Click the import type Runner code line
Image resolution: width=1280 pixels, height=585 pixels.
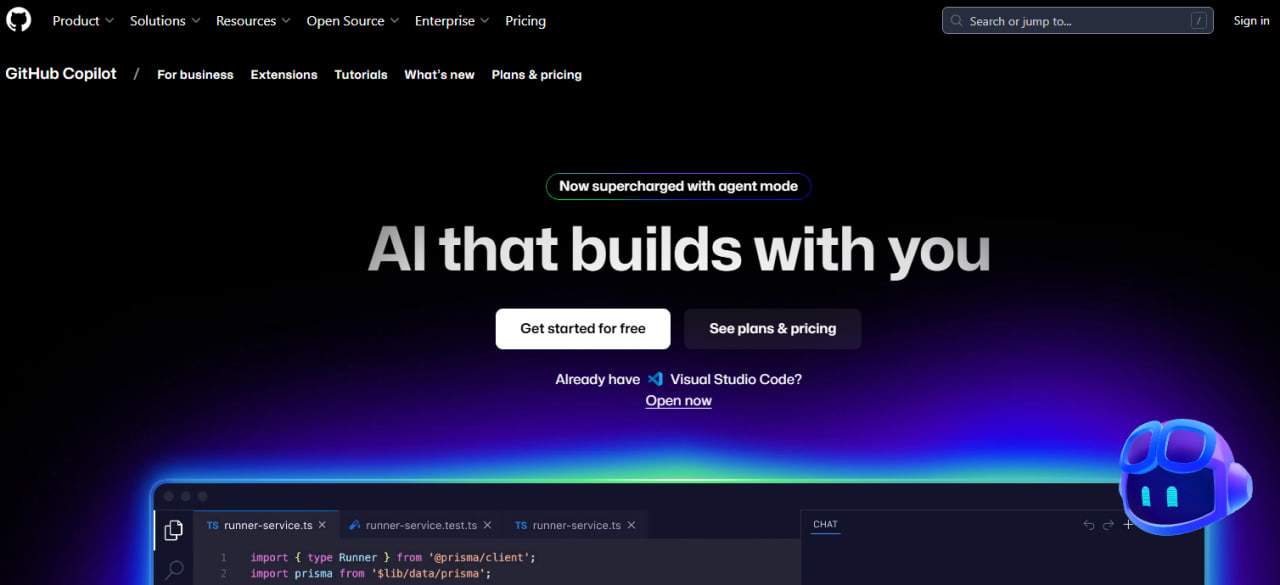click(x=393, y=558)
